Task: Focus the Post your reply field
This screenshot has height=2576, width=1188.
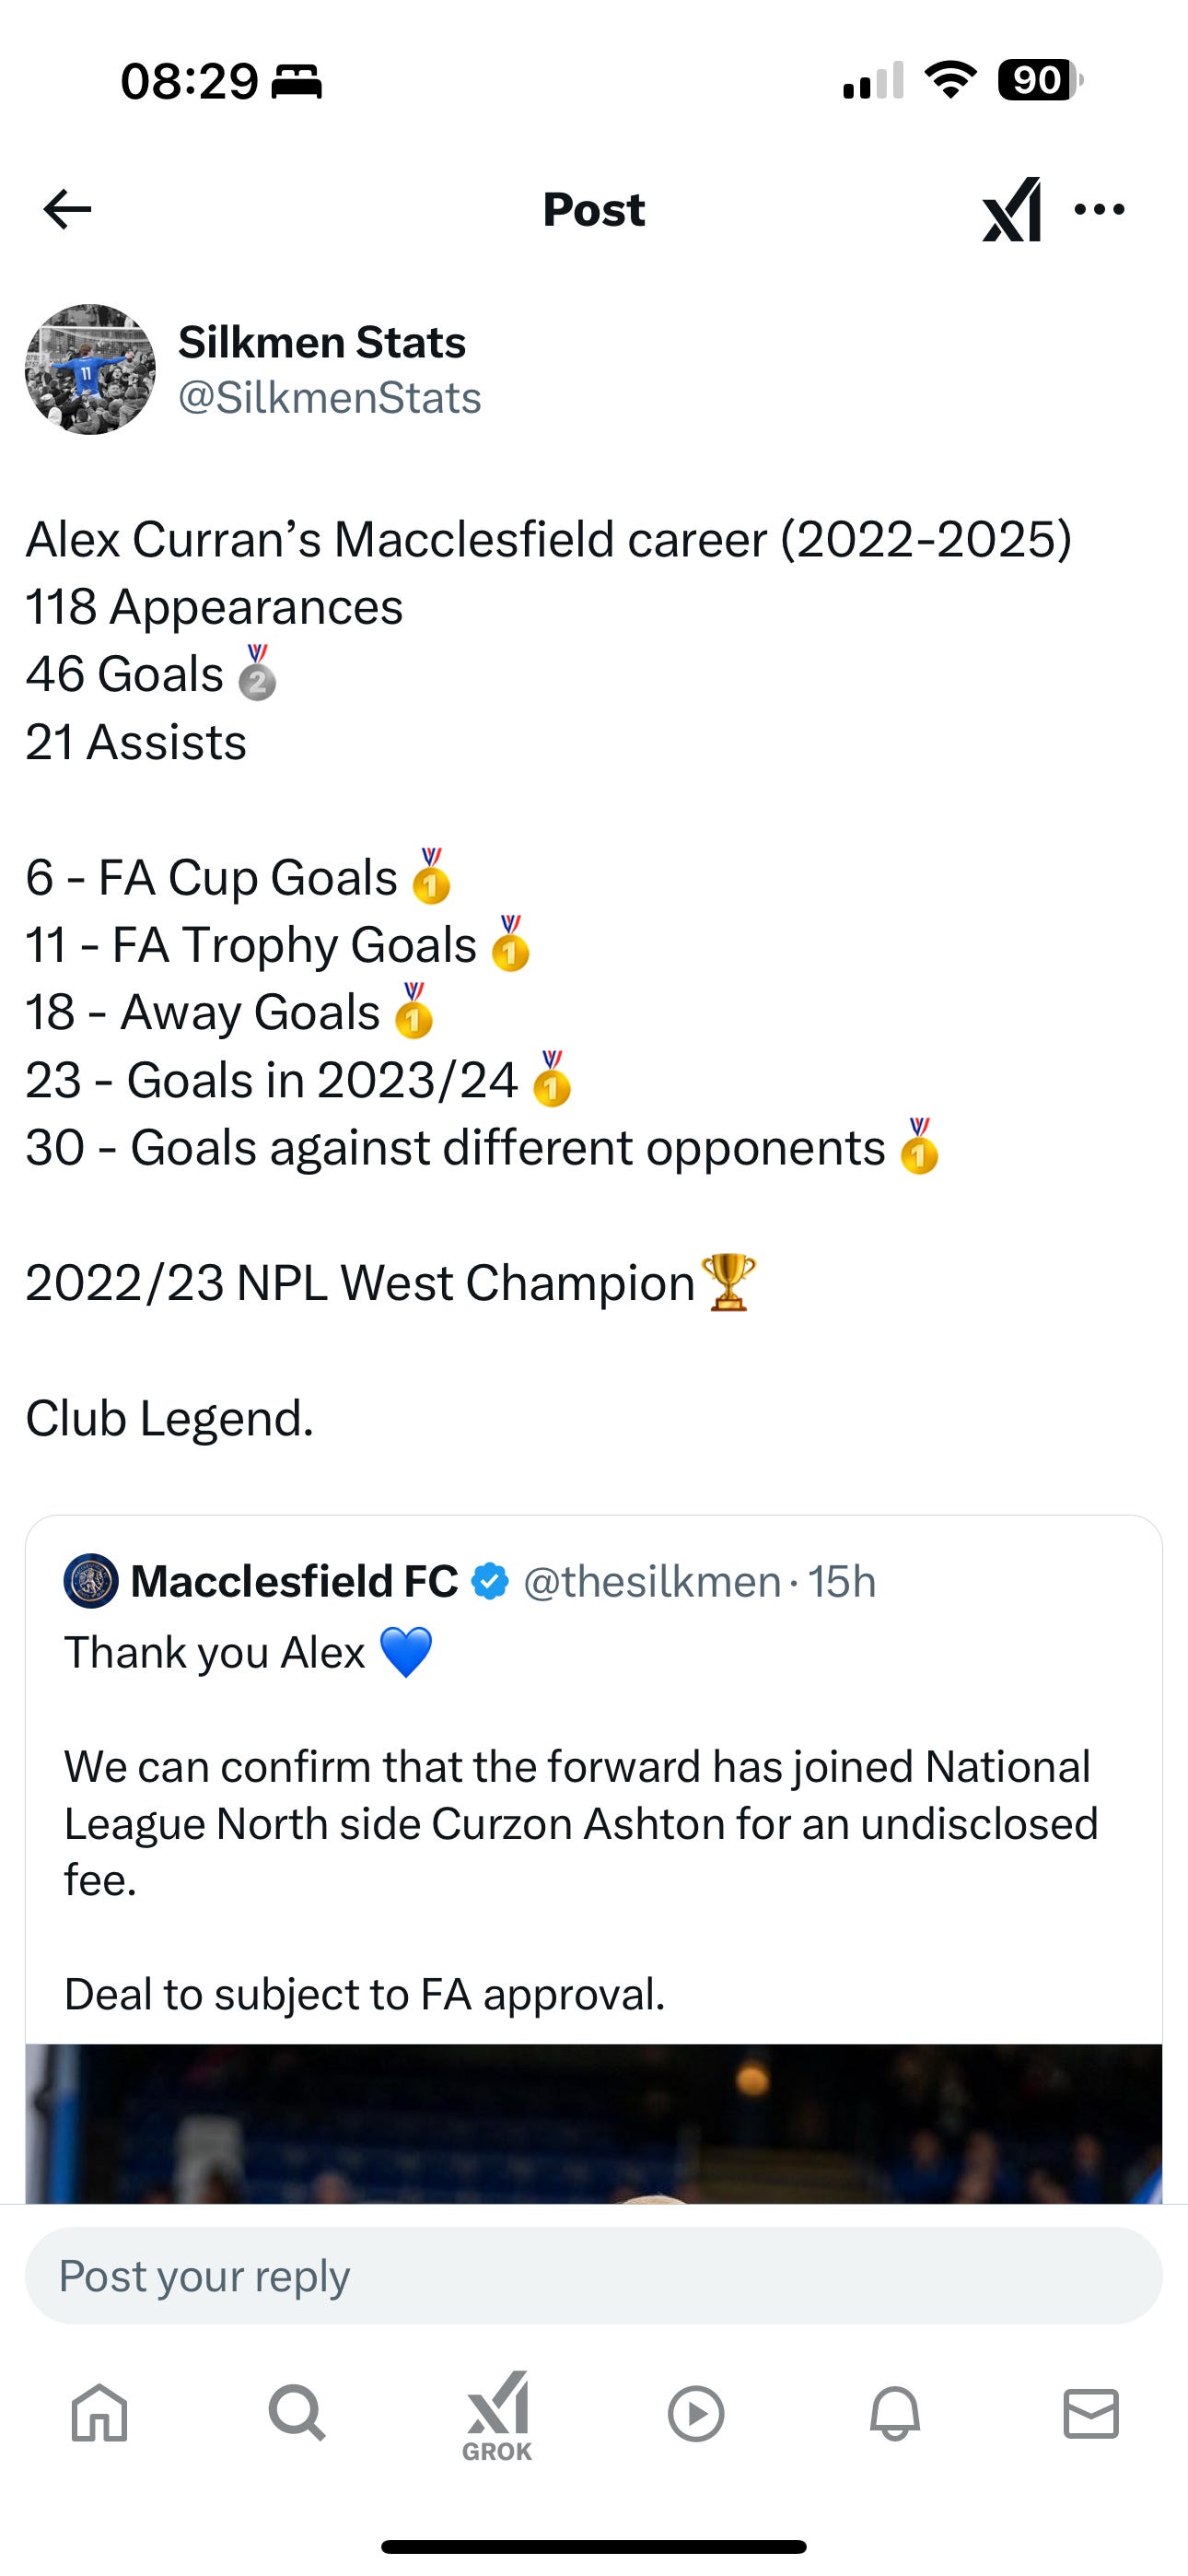Action: [x=593, y=2275]
